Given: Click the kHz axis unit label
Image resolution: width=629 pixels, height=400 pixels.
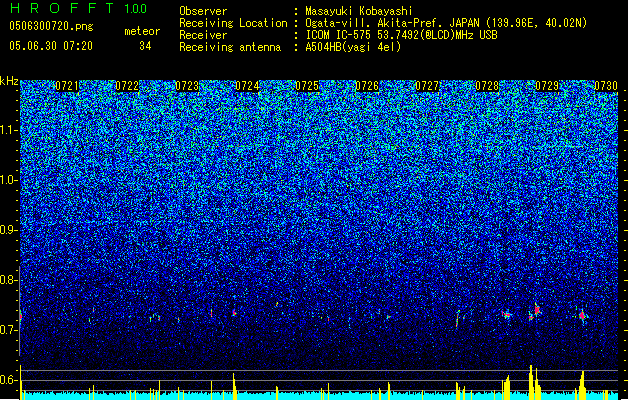Looking at the screenshot, I should (9, 81).
